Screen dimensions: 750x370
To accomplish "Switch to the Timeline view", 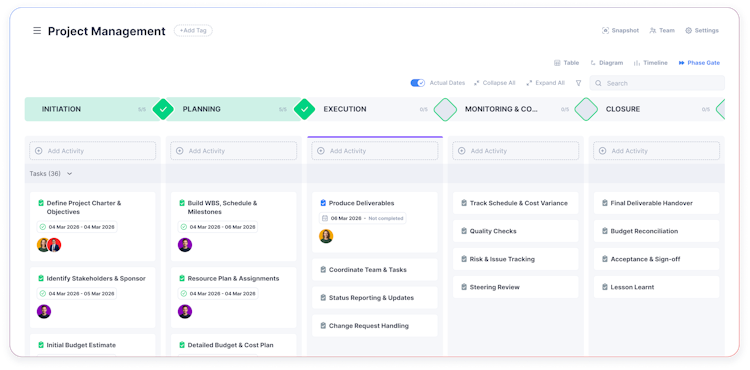I will [x=651, y=63].
